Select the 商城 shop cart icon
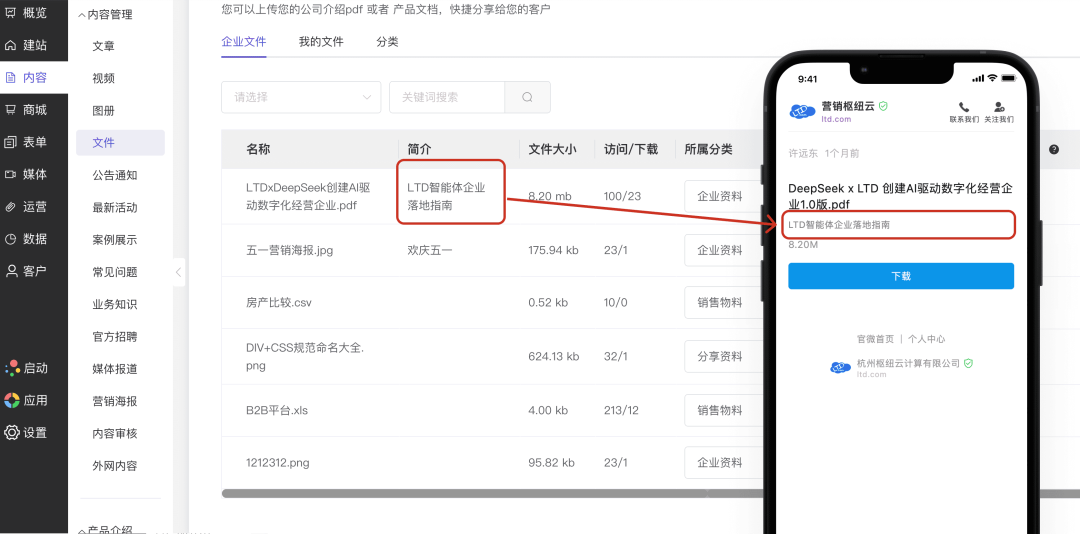 click(x=10, y=110)
